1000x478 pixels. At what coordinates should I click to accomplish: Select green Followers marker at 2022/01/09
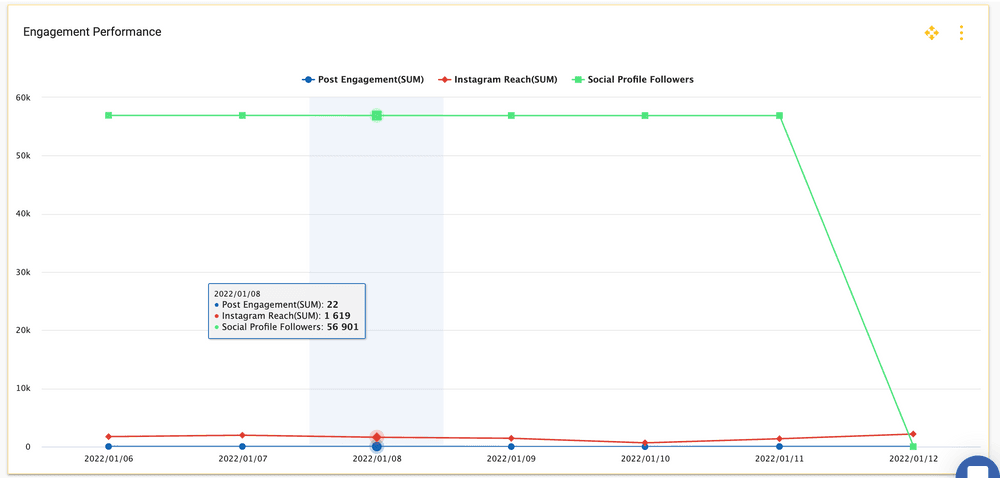(x=511, y=116)
